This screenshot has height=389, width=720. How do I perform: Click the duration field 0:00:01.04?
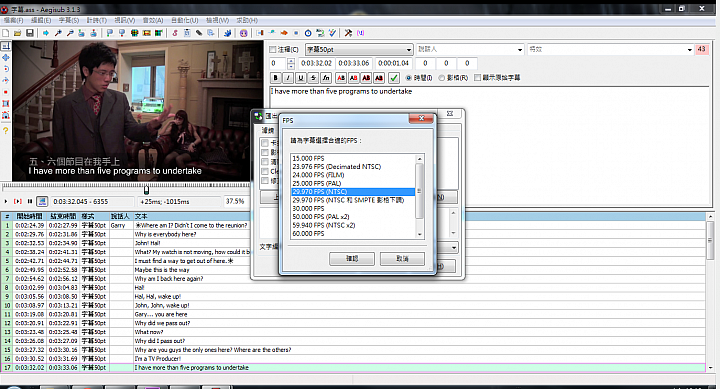[x=393, y=63]
